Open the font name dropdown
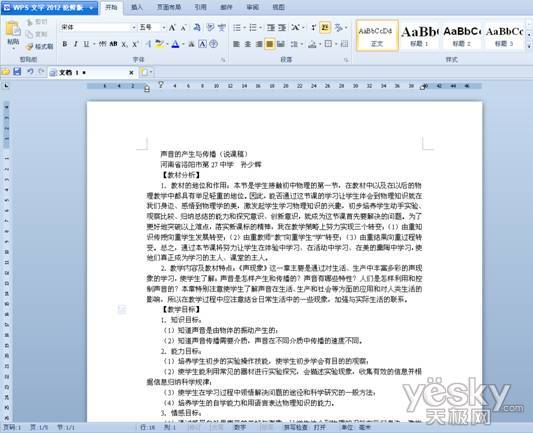Image resolution: width=533 pixels, height=433 pixels. (x=134, y=28)
